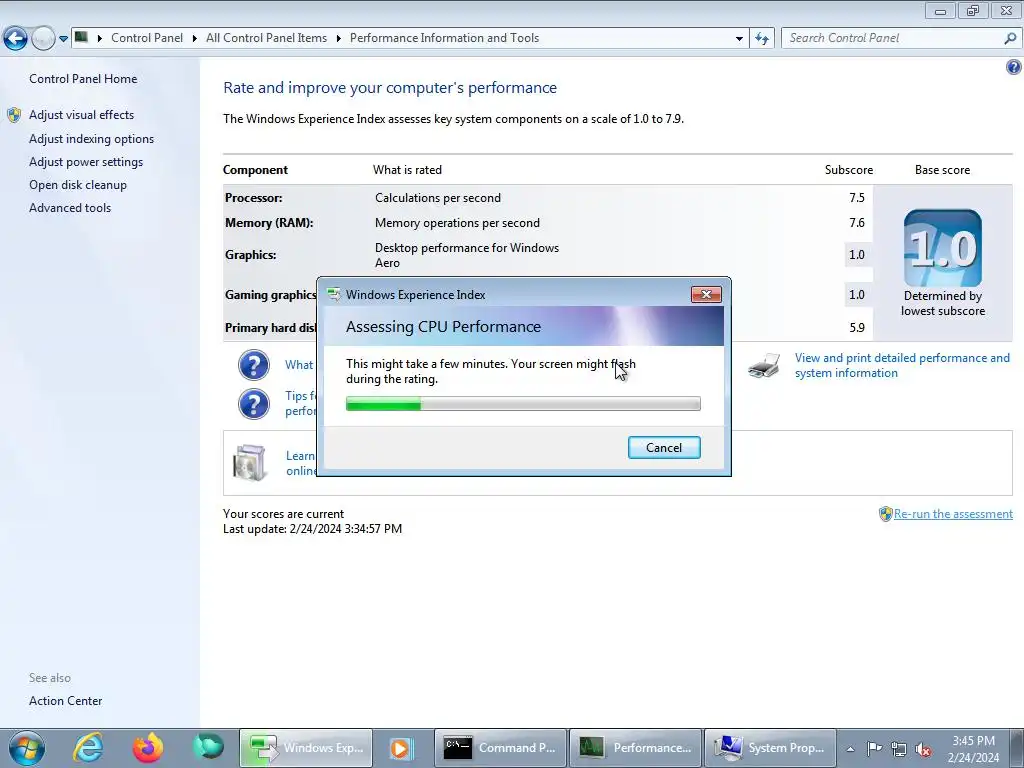
Task: Open Adjust indexing options
Action: 91,139
